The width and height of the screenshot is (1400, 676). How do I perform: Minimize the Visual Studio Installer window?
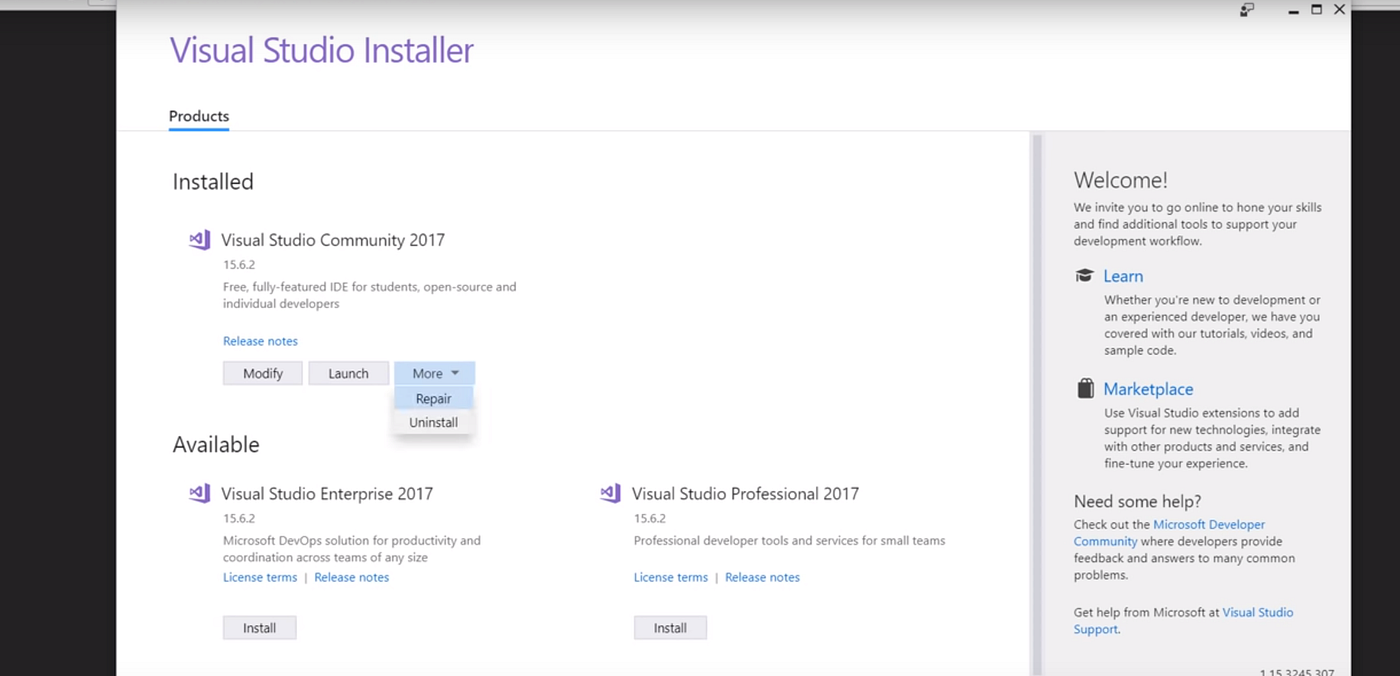1293,10
